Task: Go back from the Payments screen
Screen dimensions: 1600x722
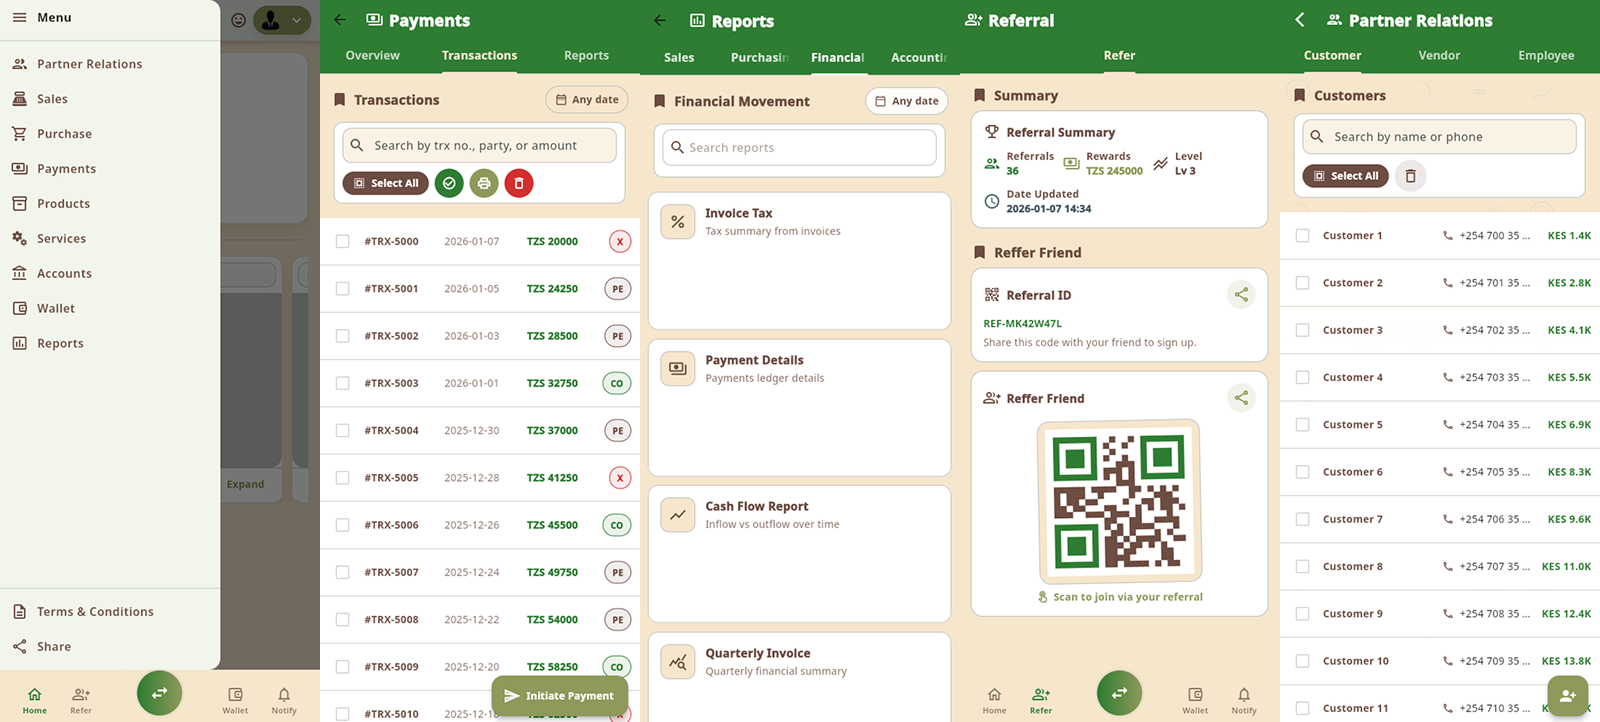Action: pos(340,20)
